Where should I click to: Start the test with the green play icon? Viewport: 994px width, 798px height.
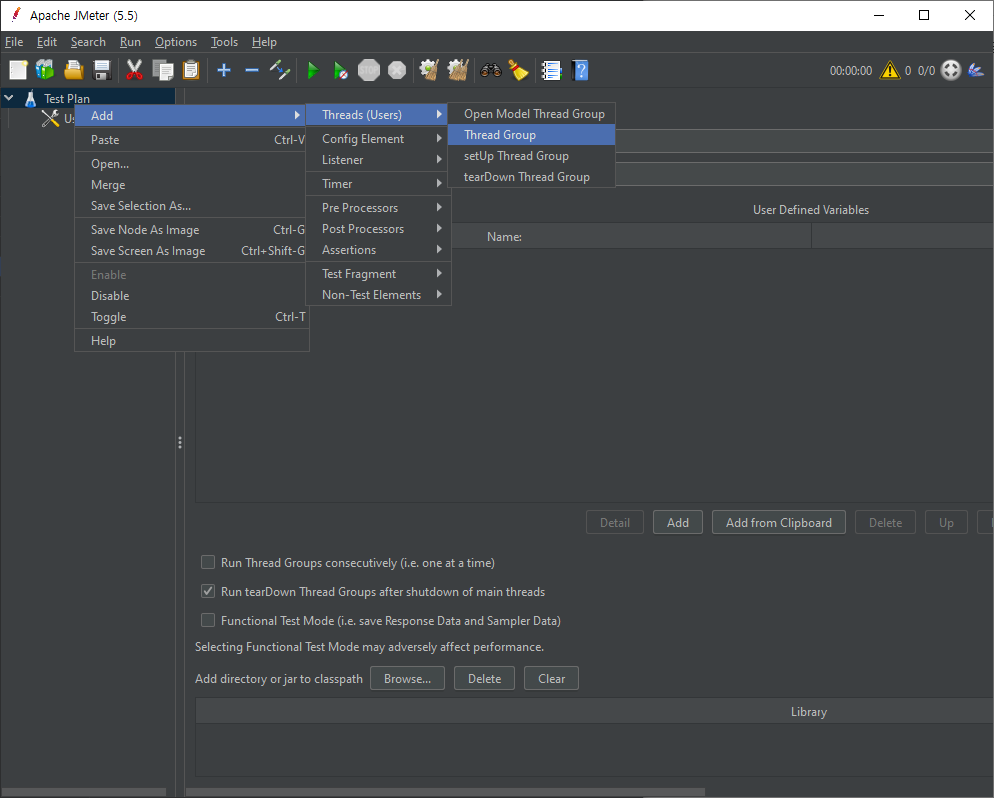pos(313,70)
